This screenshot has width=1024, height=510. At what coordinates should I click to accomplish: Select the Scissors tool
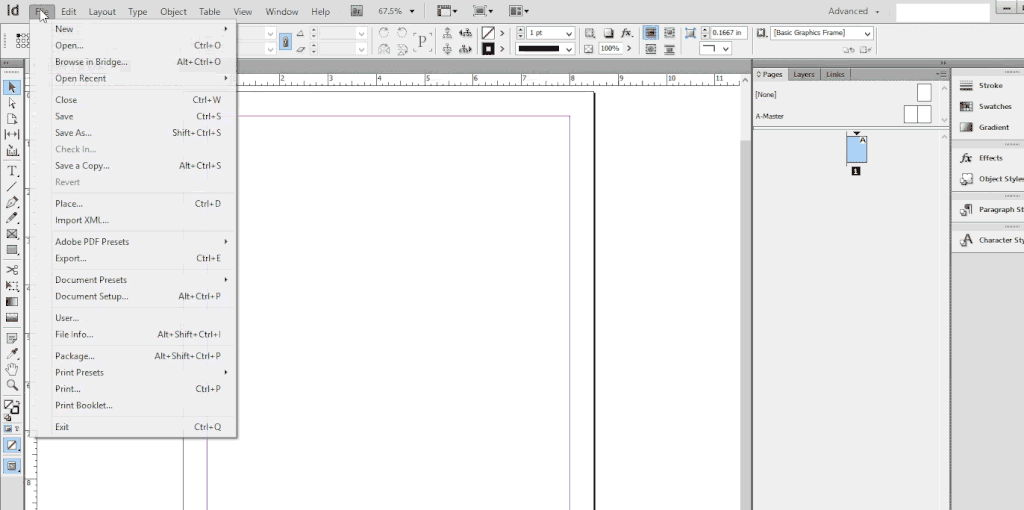pos(12,270)
